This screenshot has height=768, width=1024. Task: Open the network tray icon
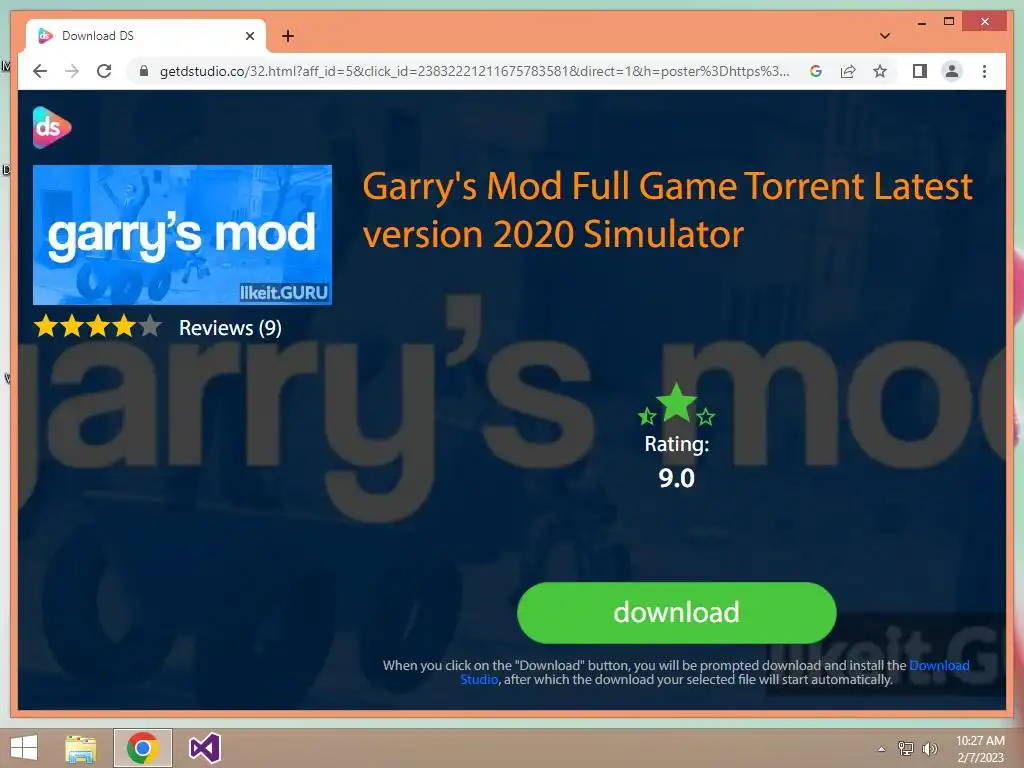(x=906, y=748)
